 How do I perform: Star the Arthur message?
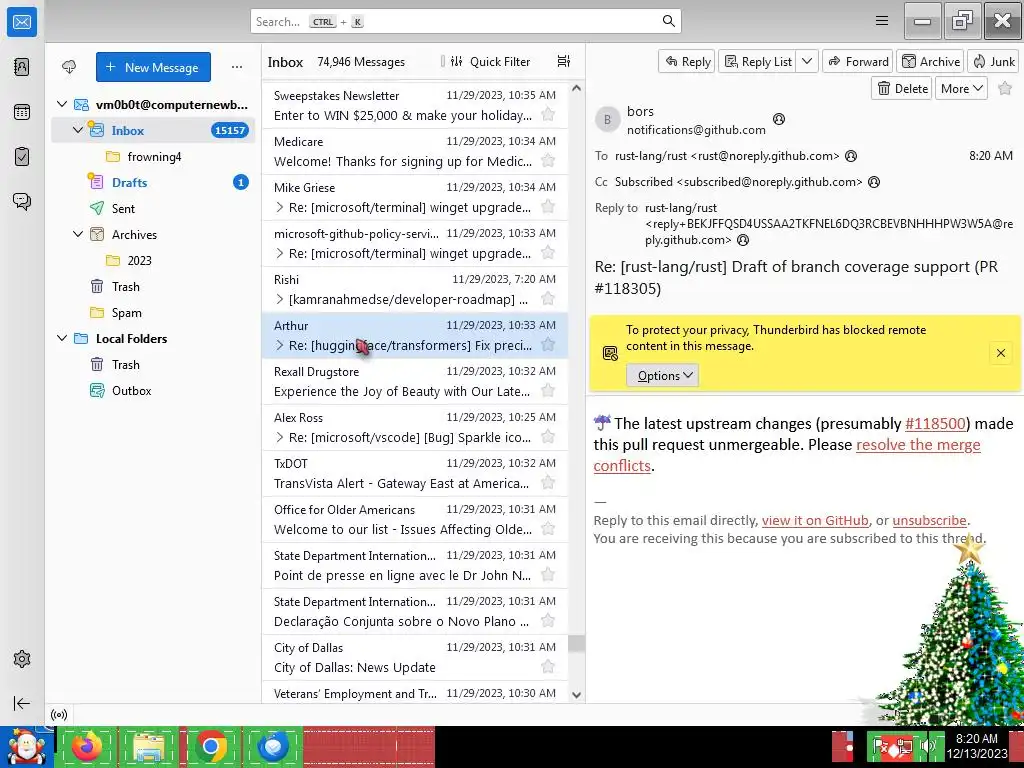[x=548, y=345]
